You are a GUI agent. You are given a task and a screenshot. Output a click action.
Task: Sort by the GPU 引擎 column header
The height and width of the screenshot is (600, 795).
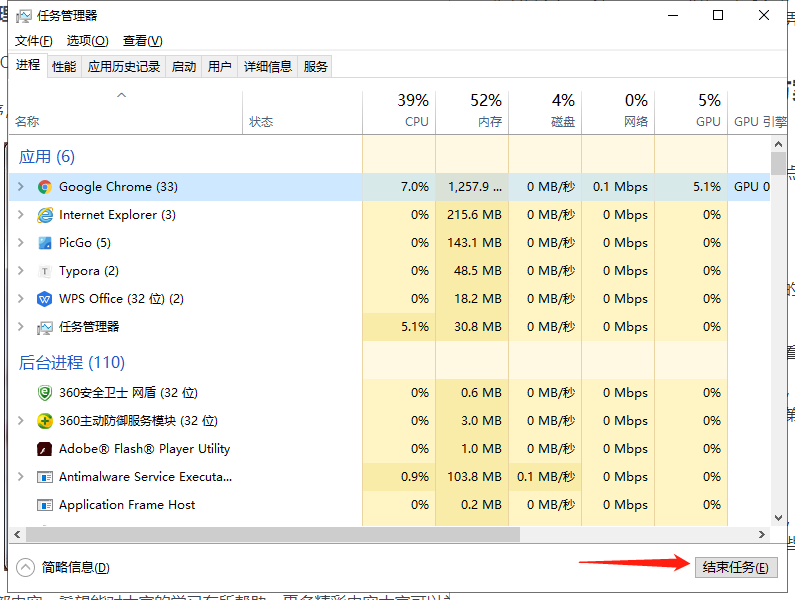pos(757,113)
